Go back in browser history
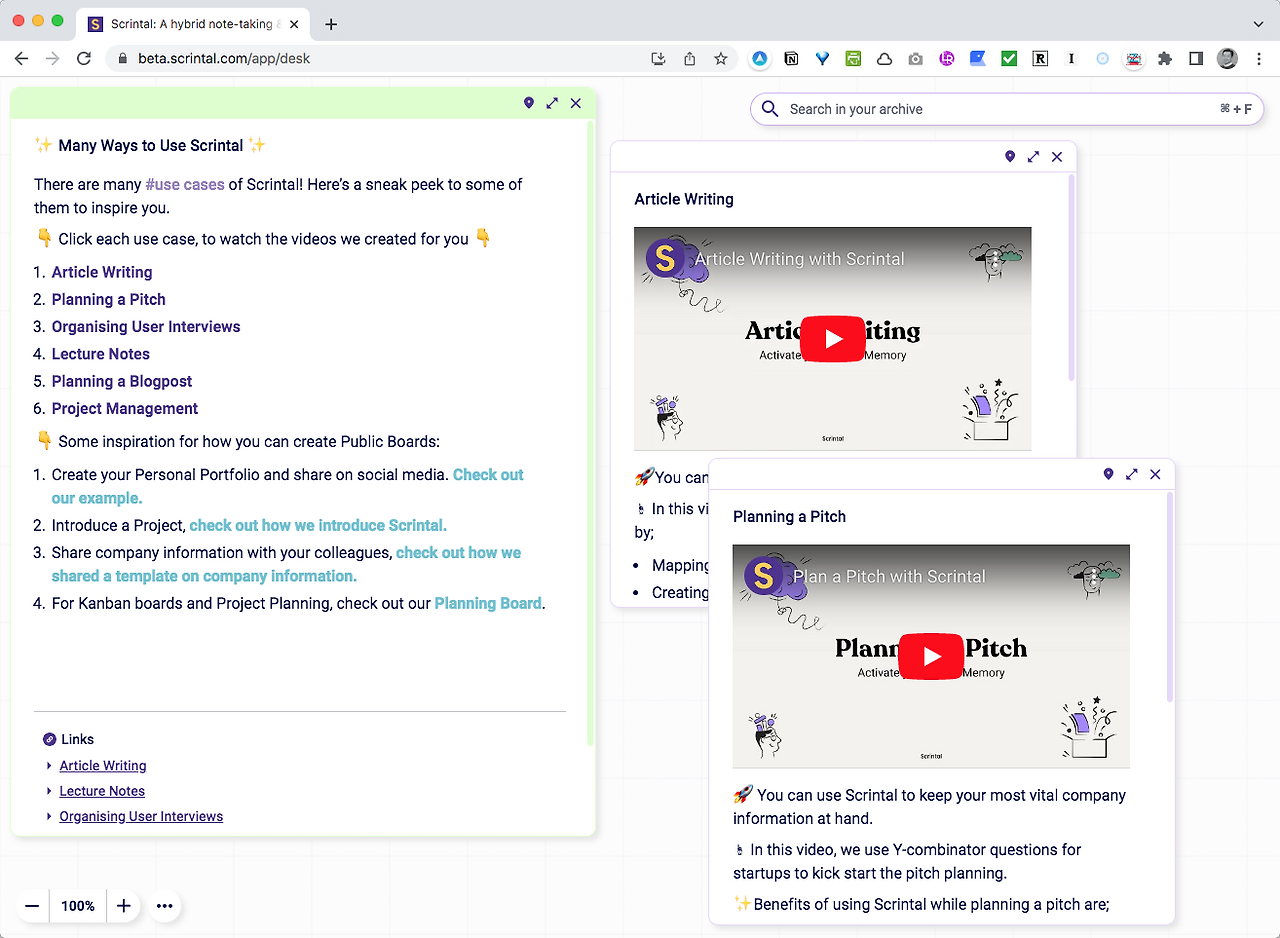 click(21, 59)
